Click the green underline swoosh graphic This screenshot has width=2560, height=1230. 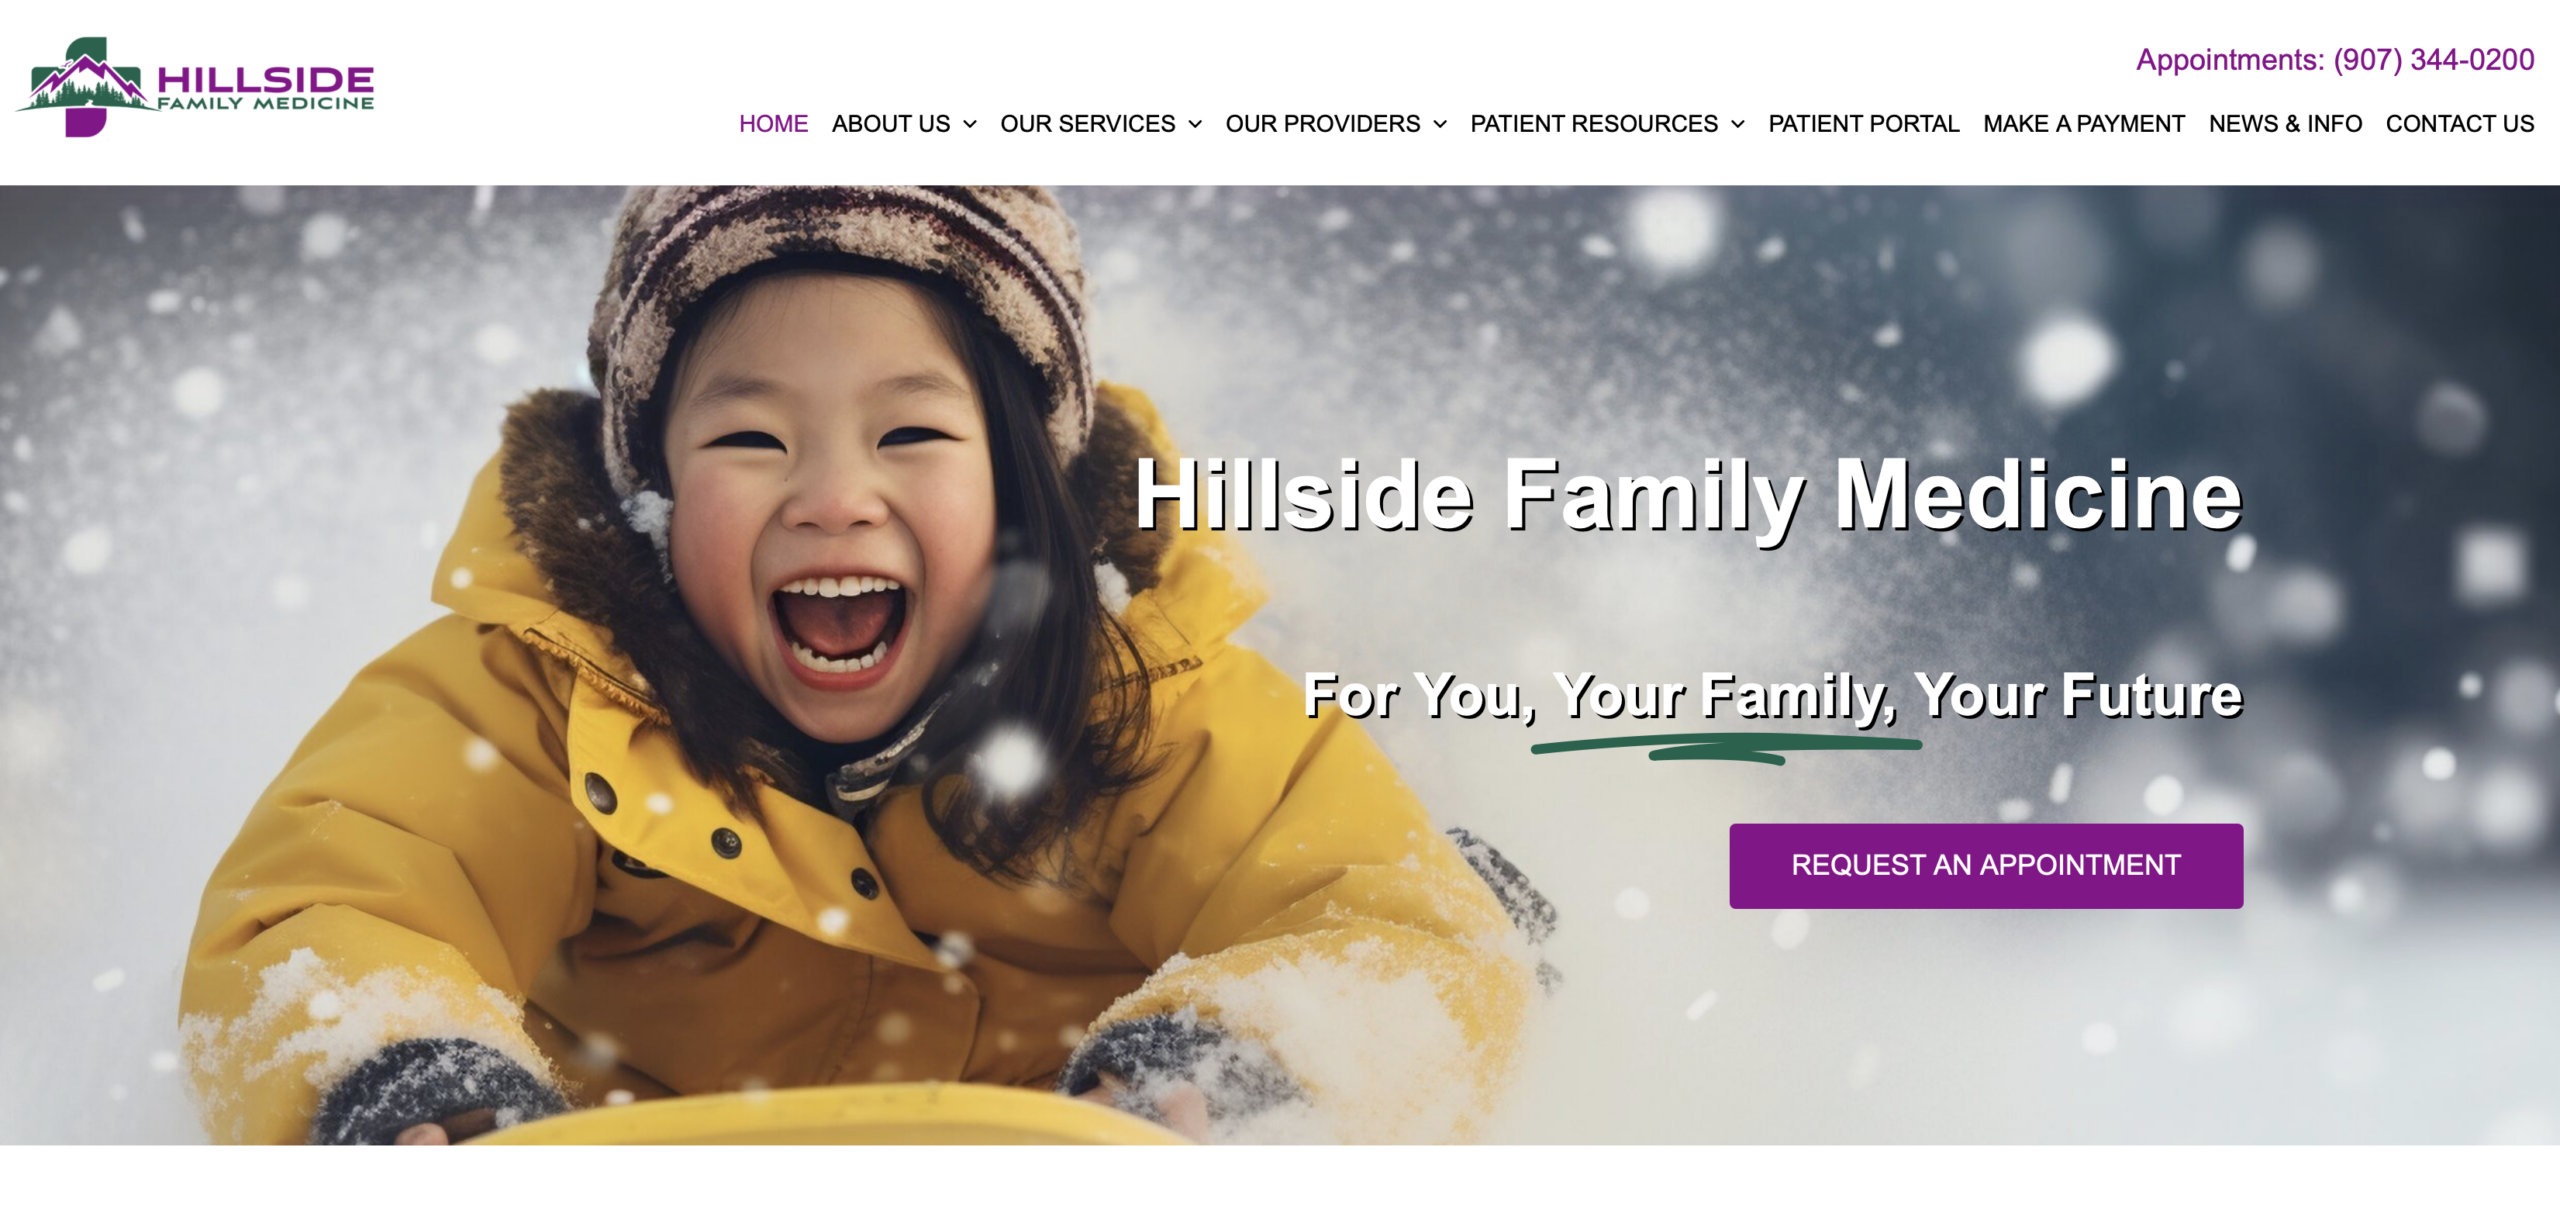pyautogui.click(x=1726, y=749)
